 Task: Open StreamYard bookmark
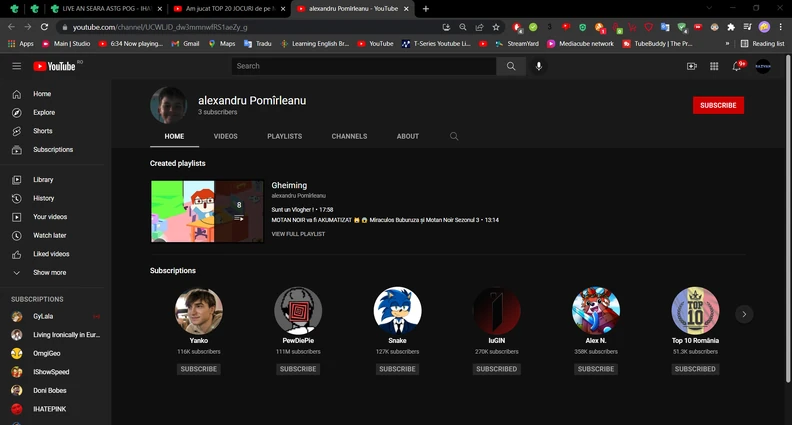[517, 44]
